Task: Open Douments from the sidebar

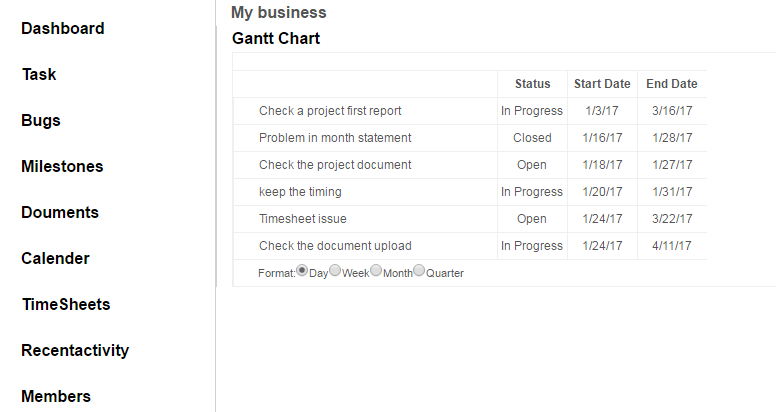Action: point(60,212)
